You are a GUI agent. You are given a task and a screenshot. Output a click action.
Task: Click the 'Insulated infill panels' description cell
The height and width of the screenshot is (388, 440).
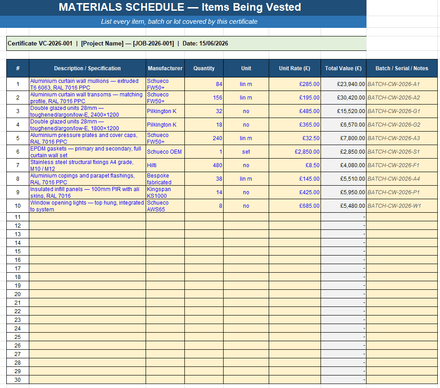[x=87, y=192]
